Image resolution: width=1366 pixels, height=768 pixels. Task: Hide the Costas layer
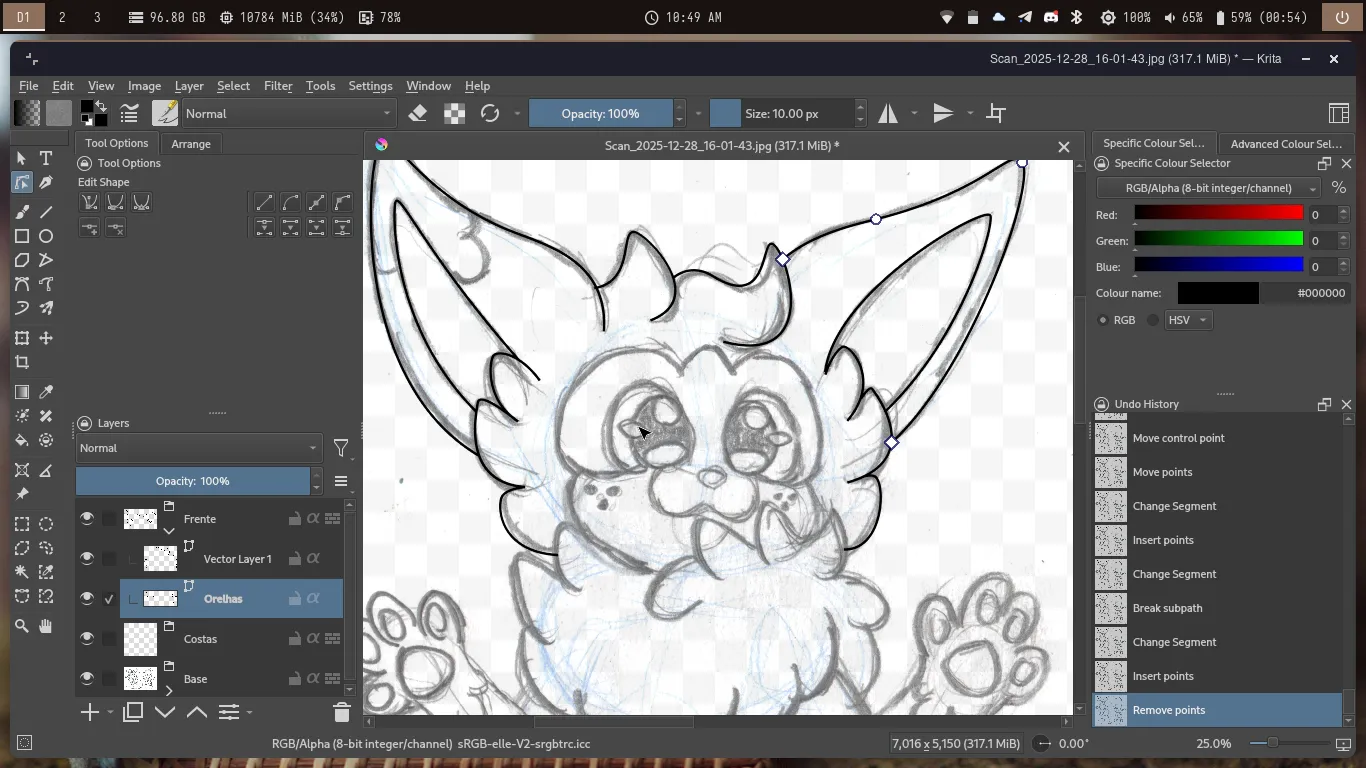87,638
